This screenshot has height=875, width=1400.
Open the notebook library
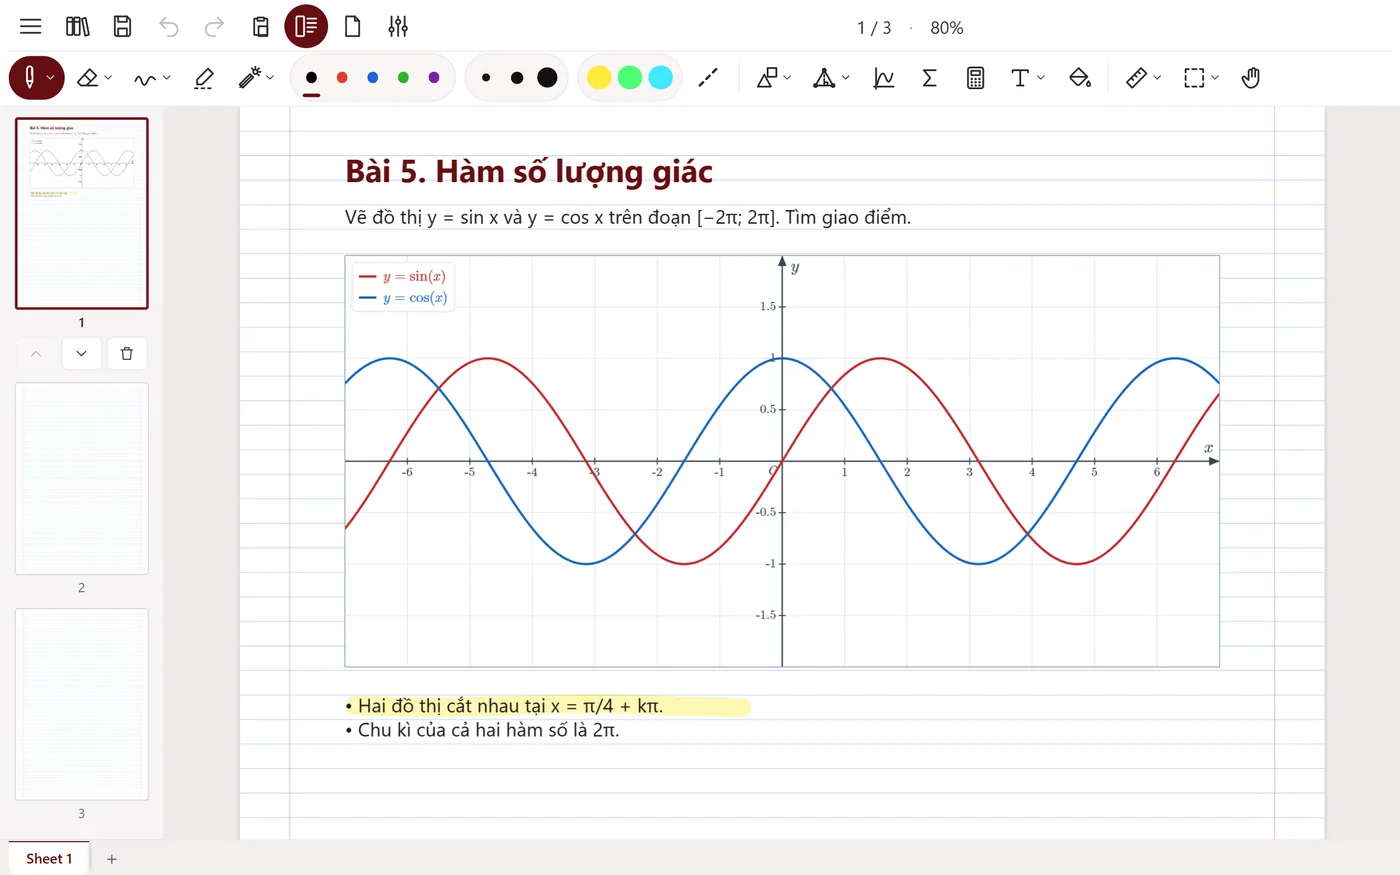click(77, 27)
